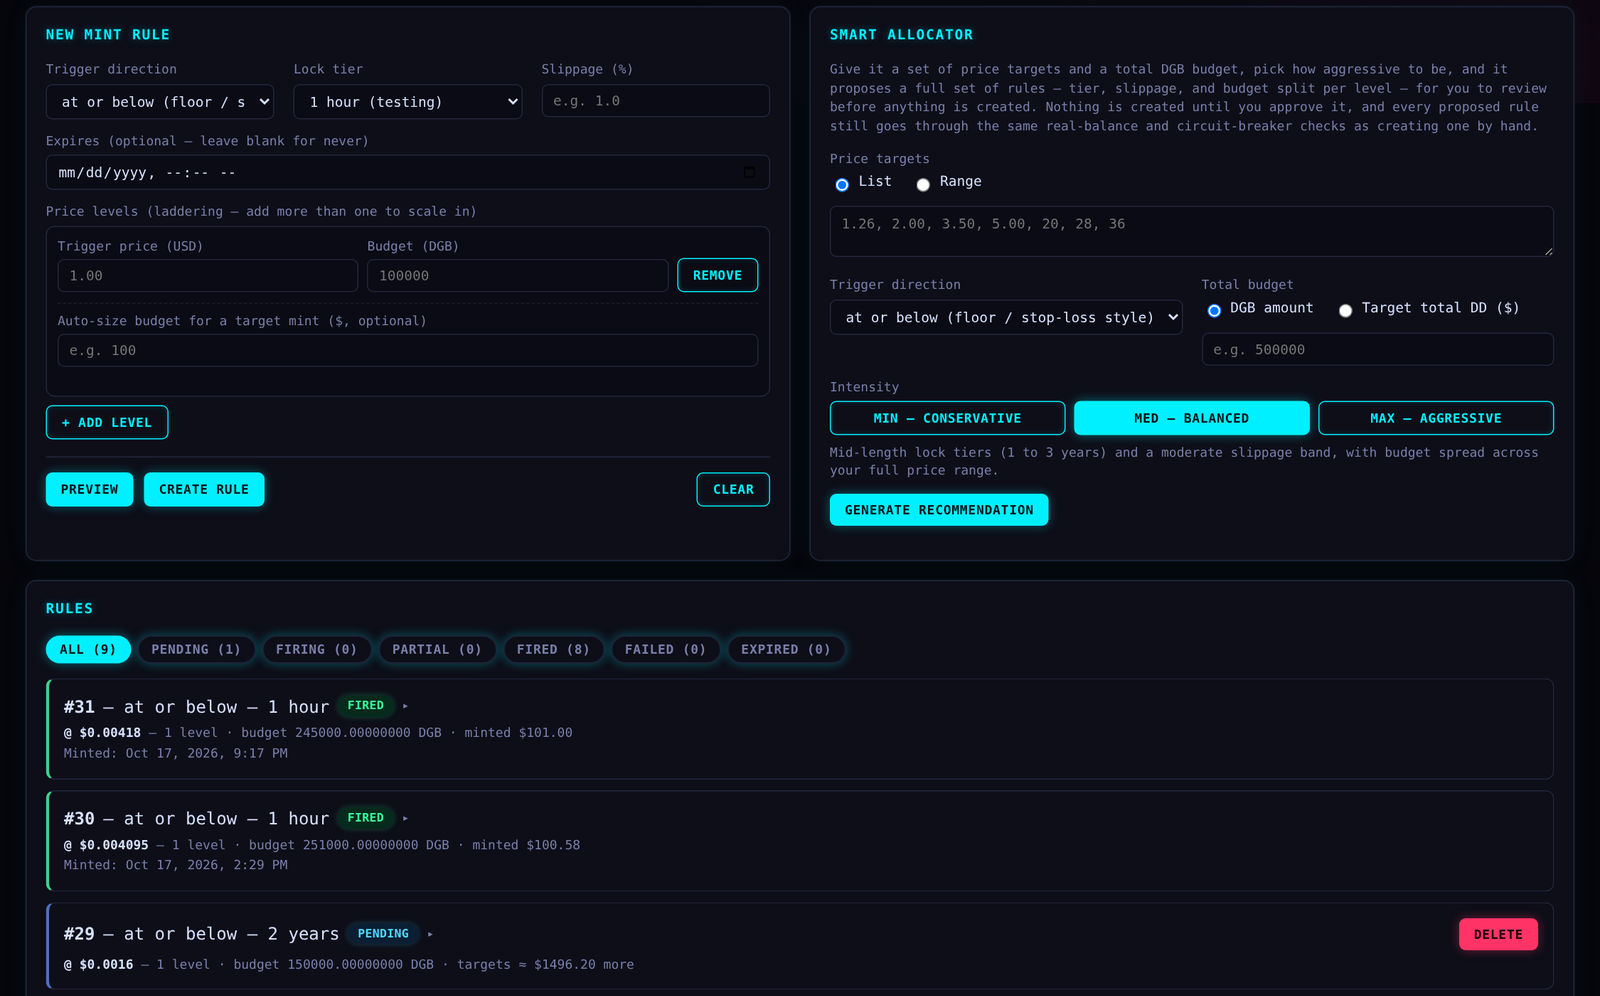Viewport: 1600px width, 996px height.
Task: Expand details arrow for rule #29
Action: [430, 934]
